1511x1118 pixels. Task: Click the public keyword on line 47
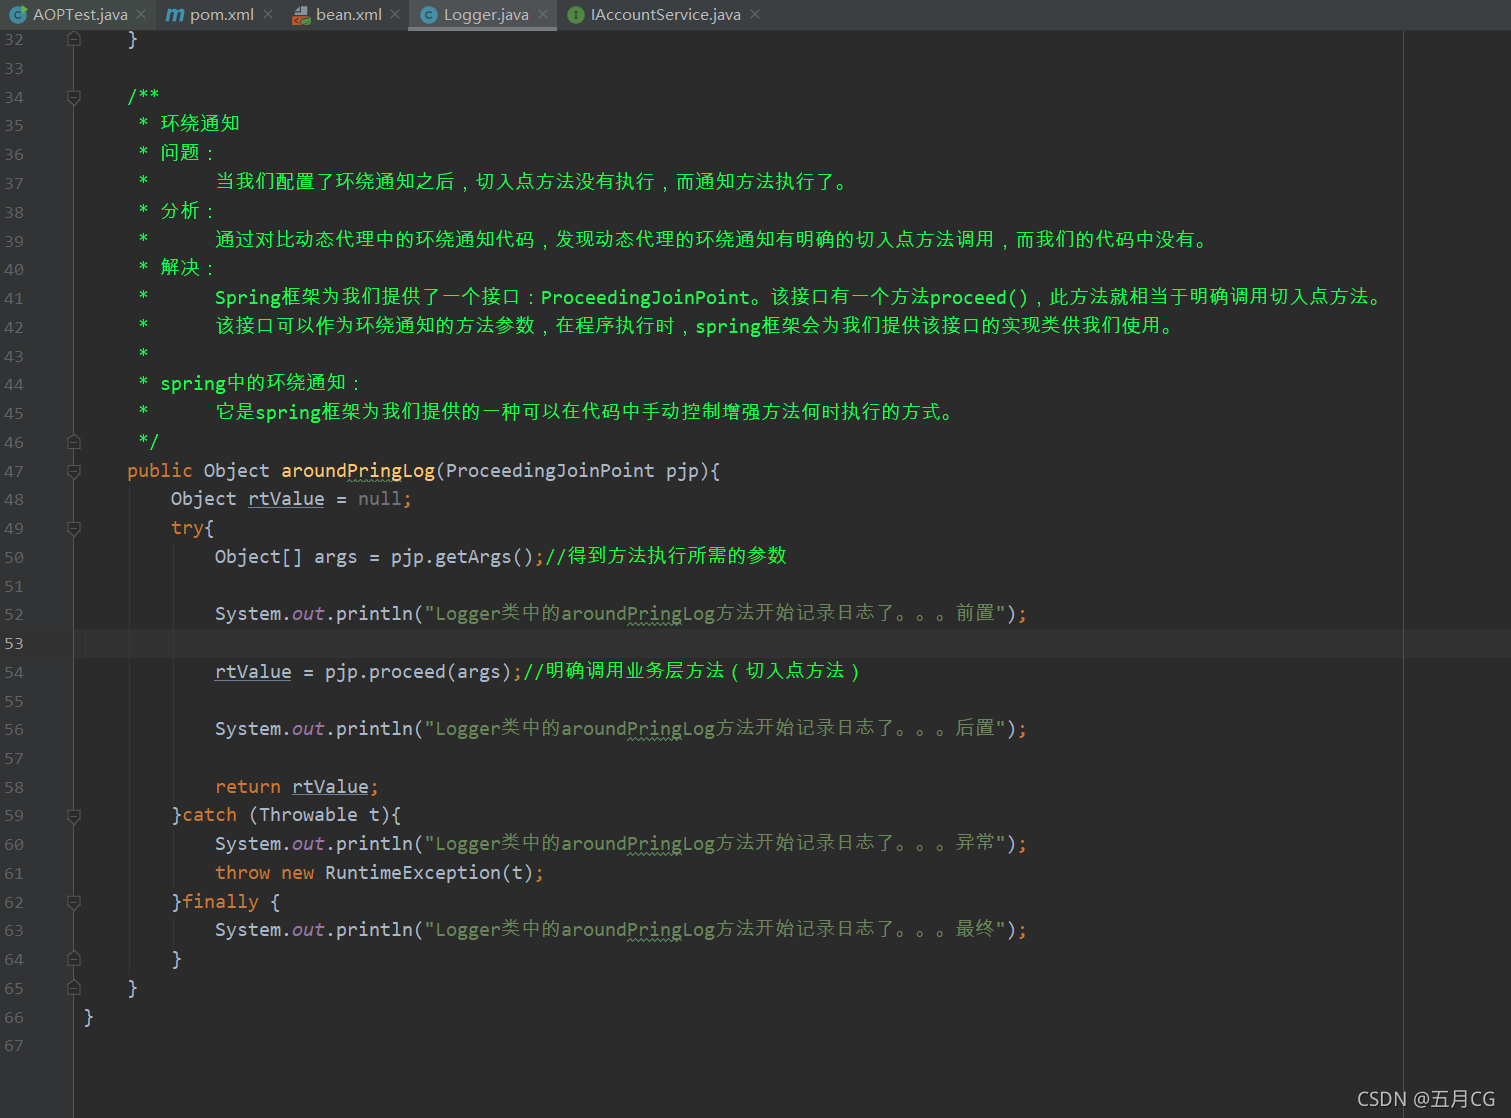pos(160,471)
